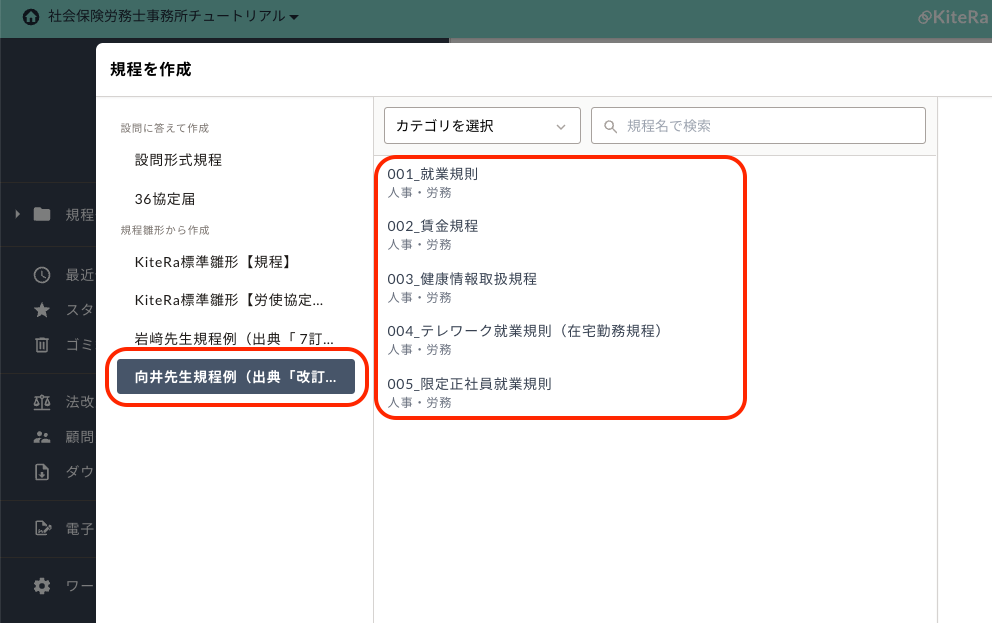Click the home icon in the header
The image size is (992, 623).
click(x=30, y=17)
